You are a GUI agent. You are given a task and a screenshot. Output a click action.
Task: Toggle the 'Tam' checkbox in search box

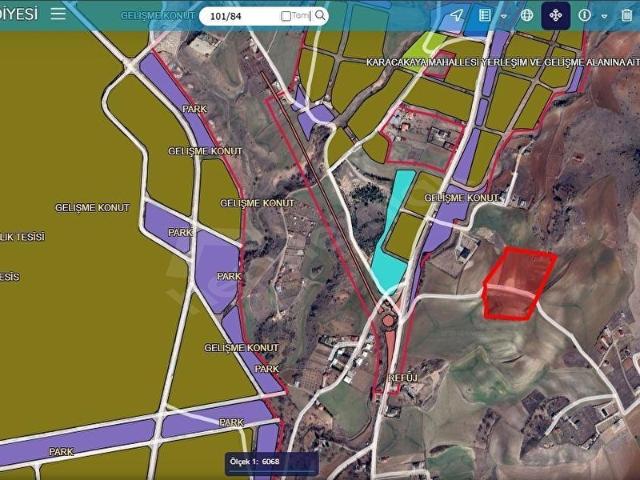286,16
